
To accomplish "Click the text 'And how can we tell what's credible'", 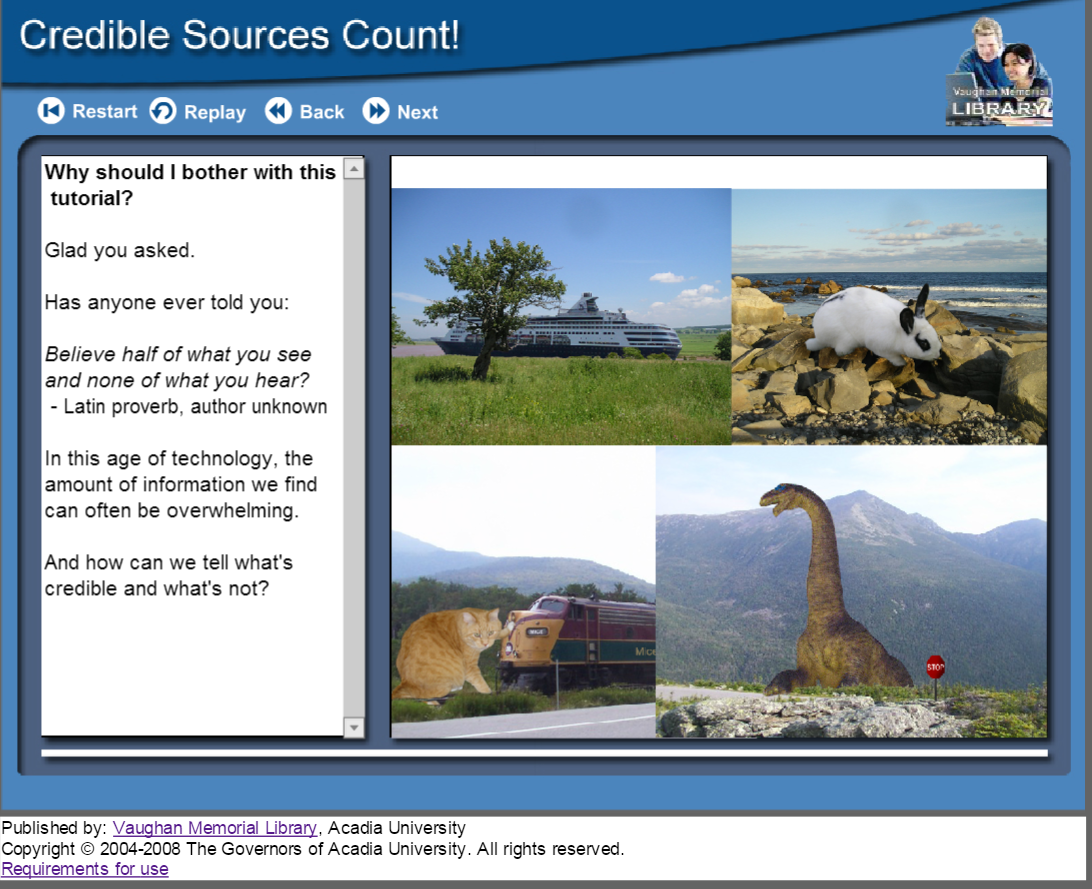I will (169, 575).
